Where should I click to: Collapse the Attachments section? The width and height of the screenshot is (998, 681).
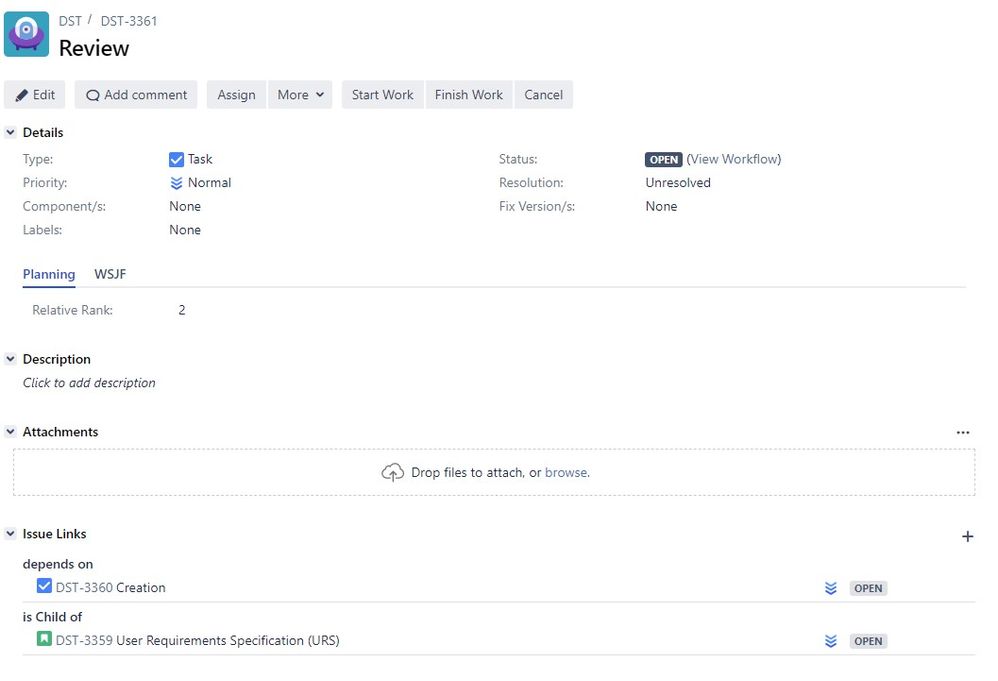(10, 432)
